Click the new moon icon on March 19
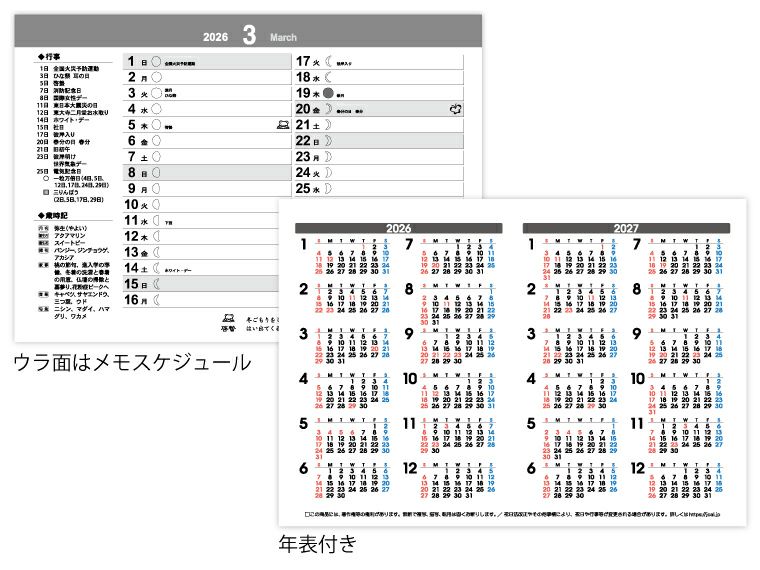This screenshot has height=570, width=760. click(328, 93)
